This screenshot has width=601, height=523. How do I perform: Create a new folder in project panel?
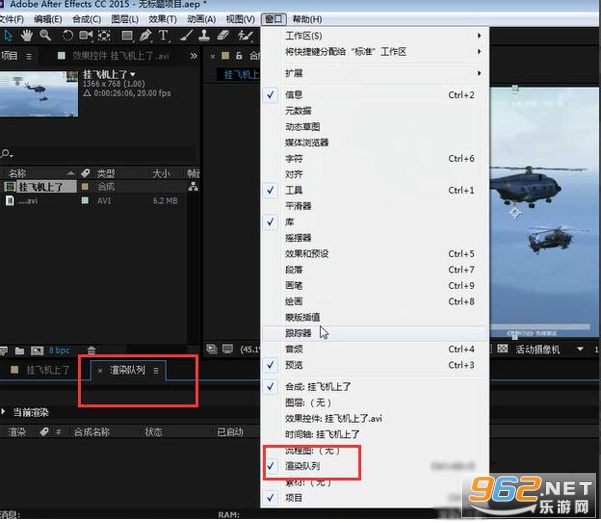point(20,350)
